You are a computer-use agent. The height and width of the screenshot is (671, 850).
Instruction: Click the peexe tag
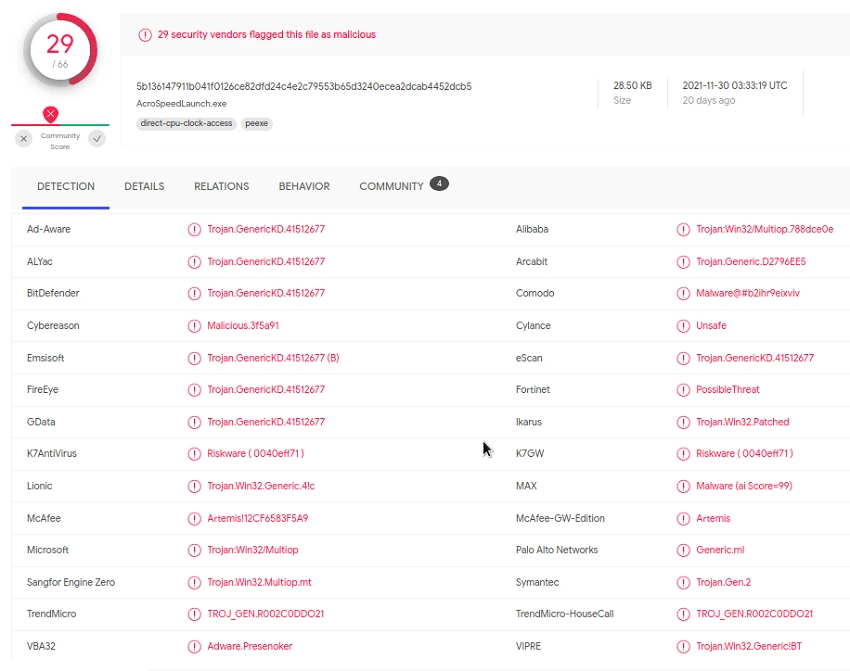point(257,124)
